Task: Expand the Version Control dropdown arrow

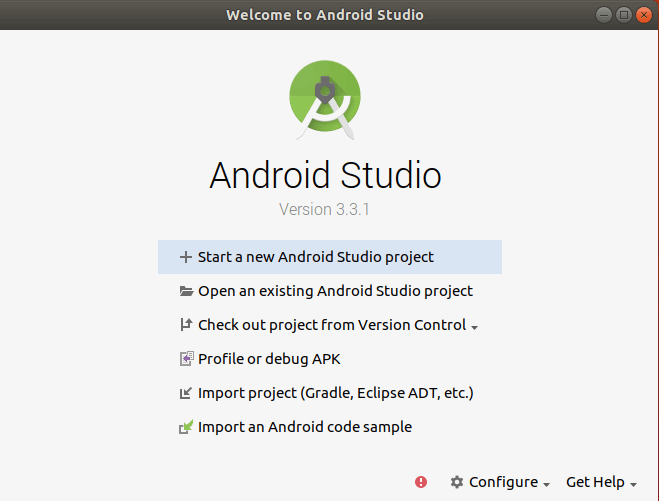Action: point(474,327)
